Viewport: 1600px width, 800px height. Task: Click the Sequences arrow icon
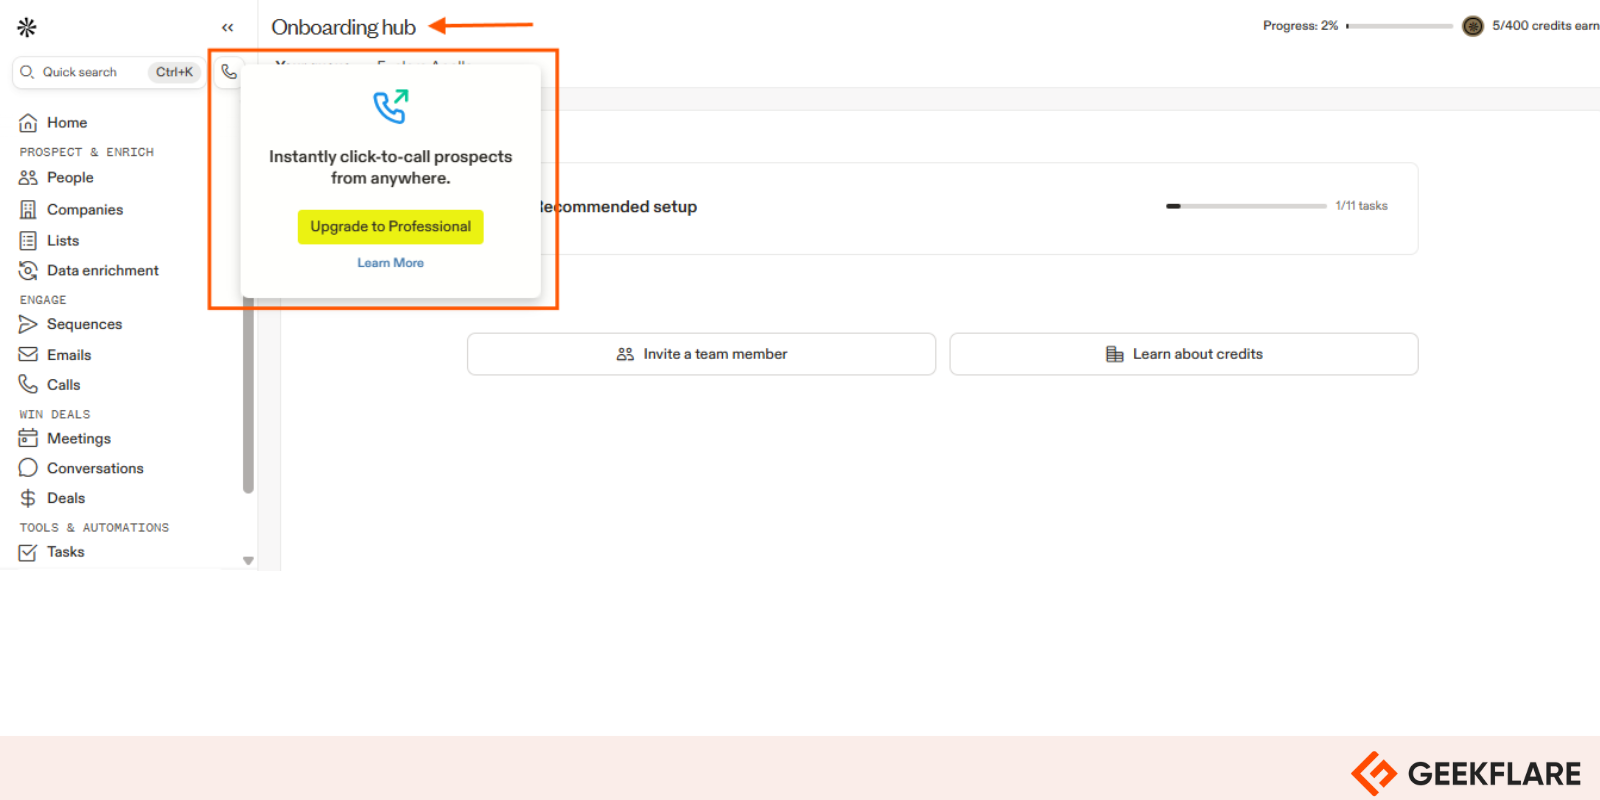(28, 324)
